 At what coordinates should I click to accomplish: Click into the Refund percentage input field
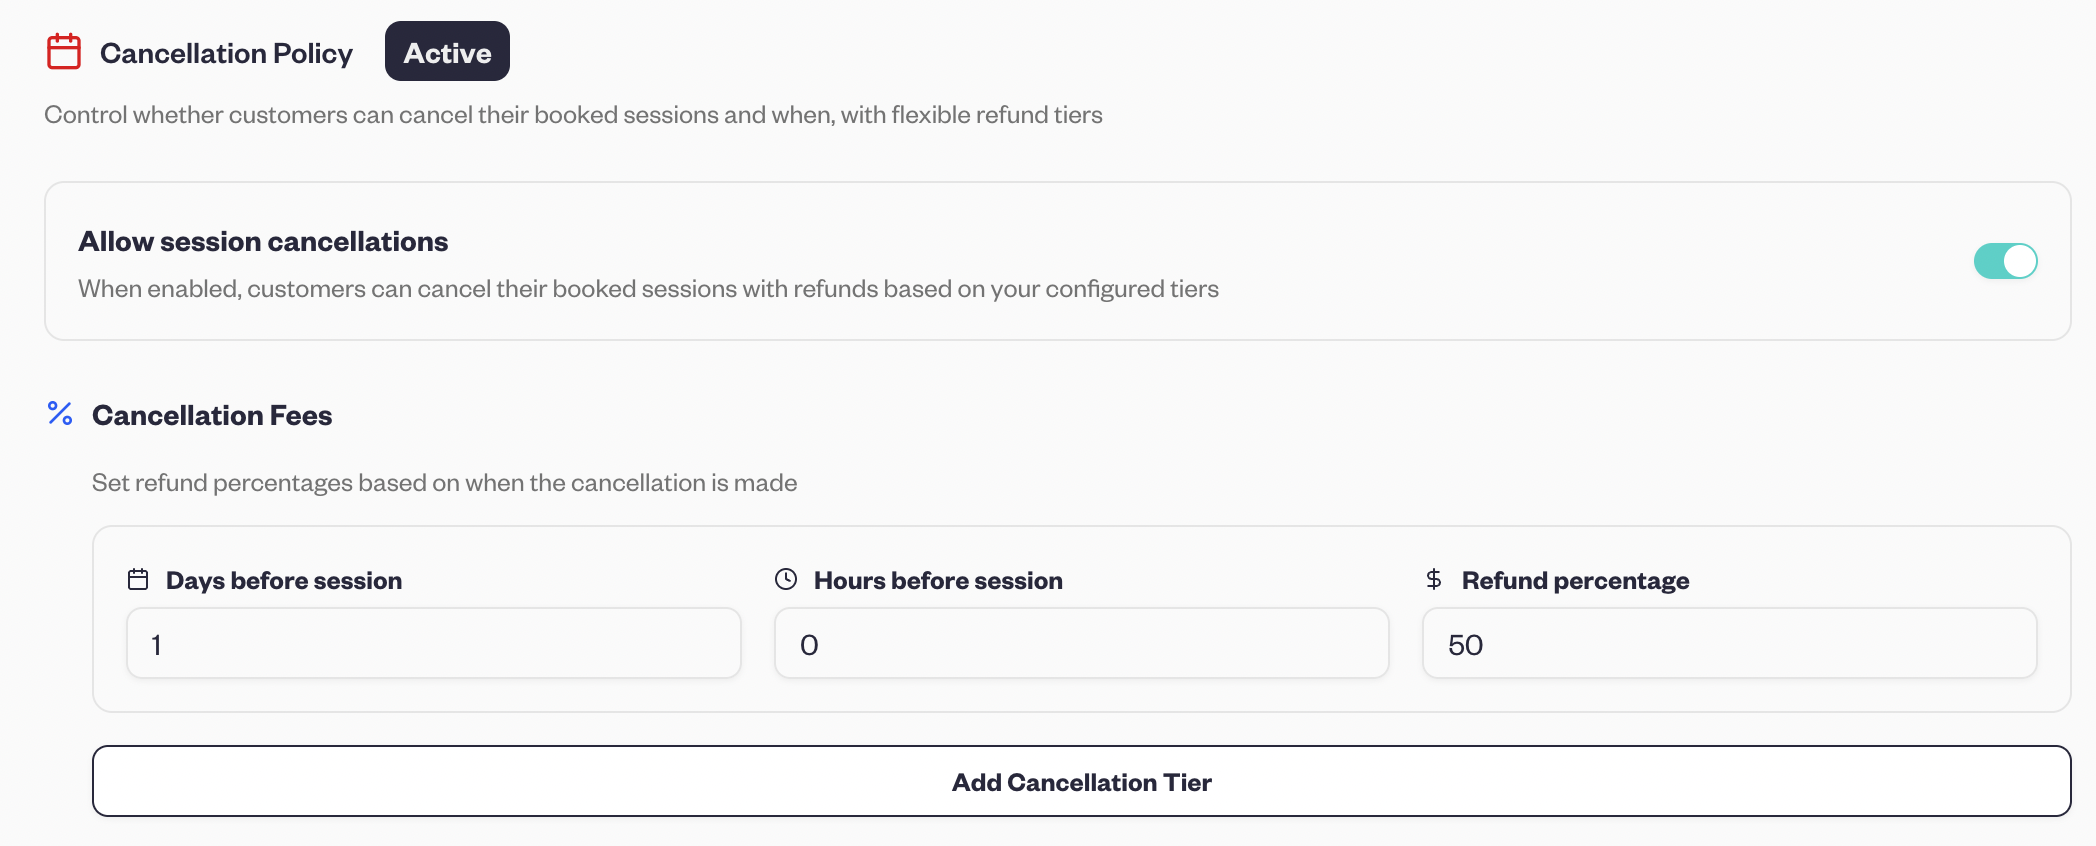click(1729, 644)
